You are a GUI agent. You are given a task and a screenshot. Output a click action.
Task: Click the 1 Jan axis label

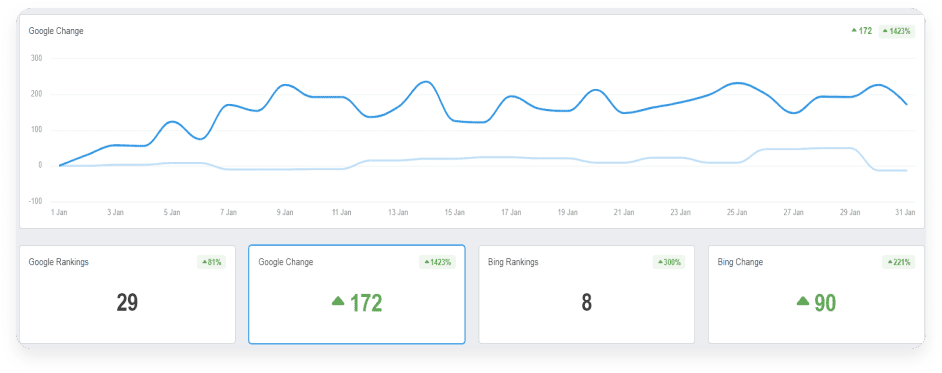coord(59,213)
